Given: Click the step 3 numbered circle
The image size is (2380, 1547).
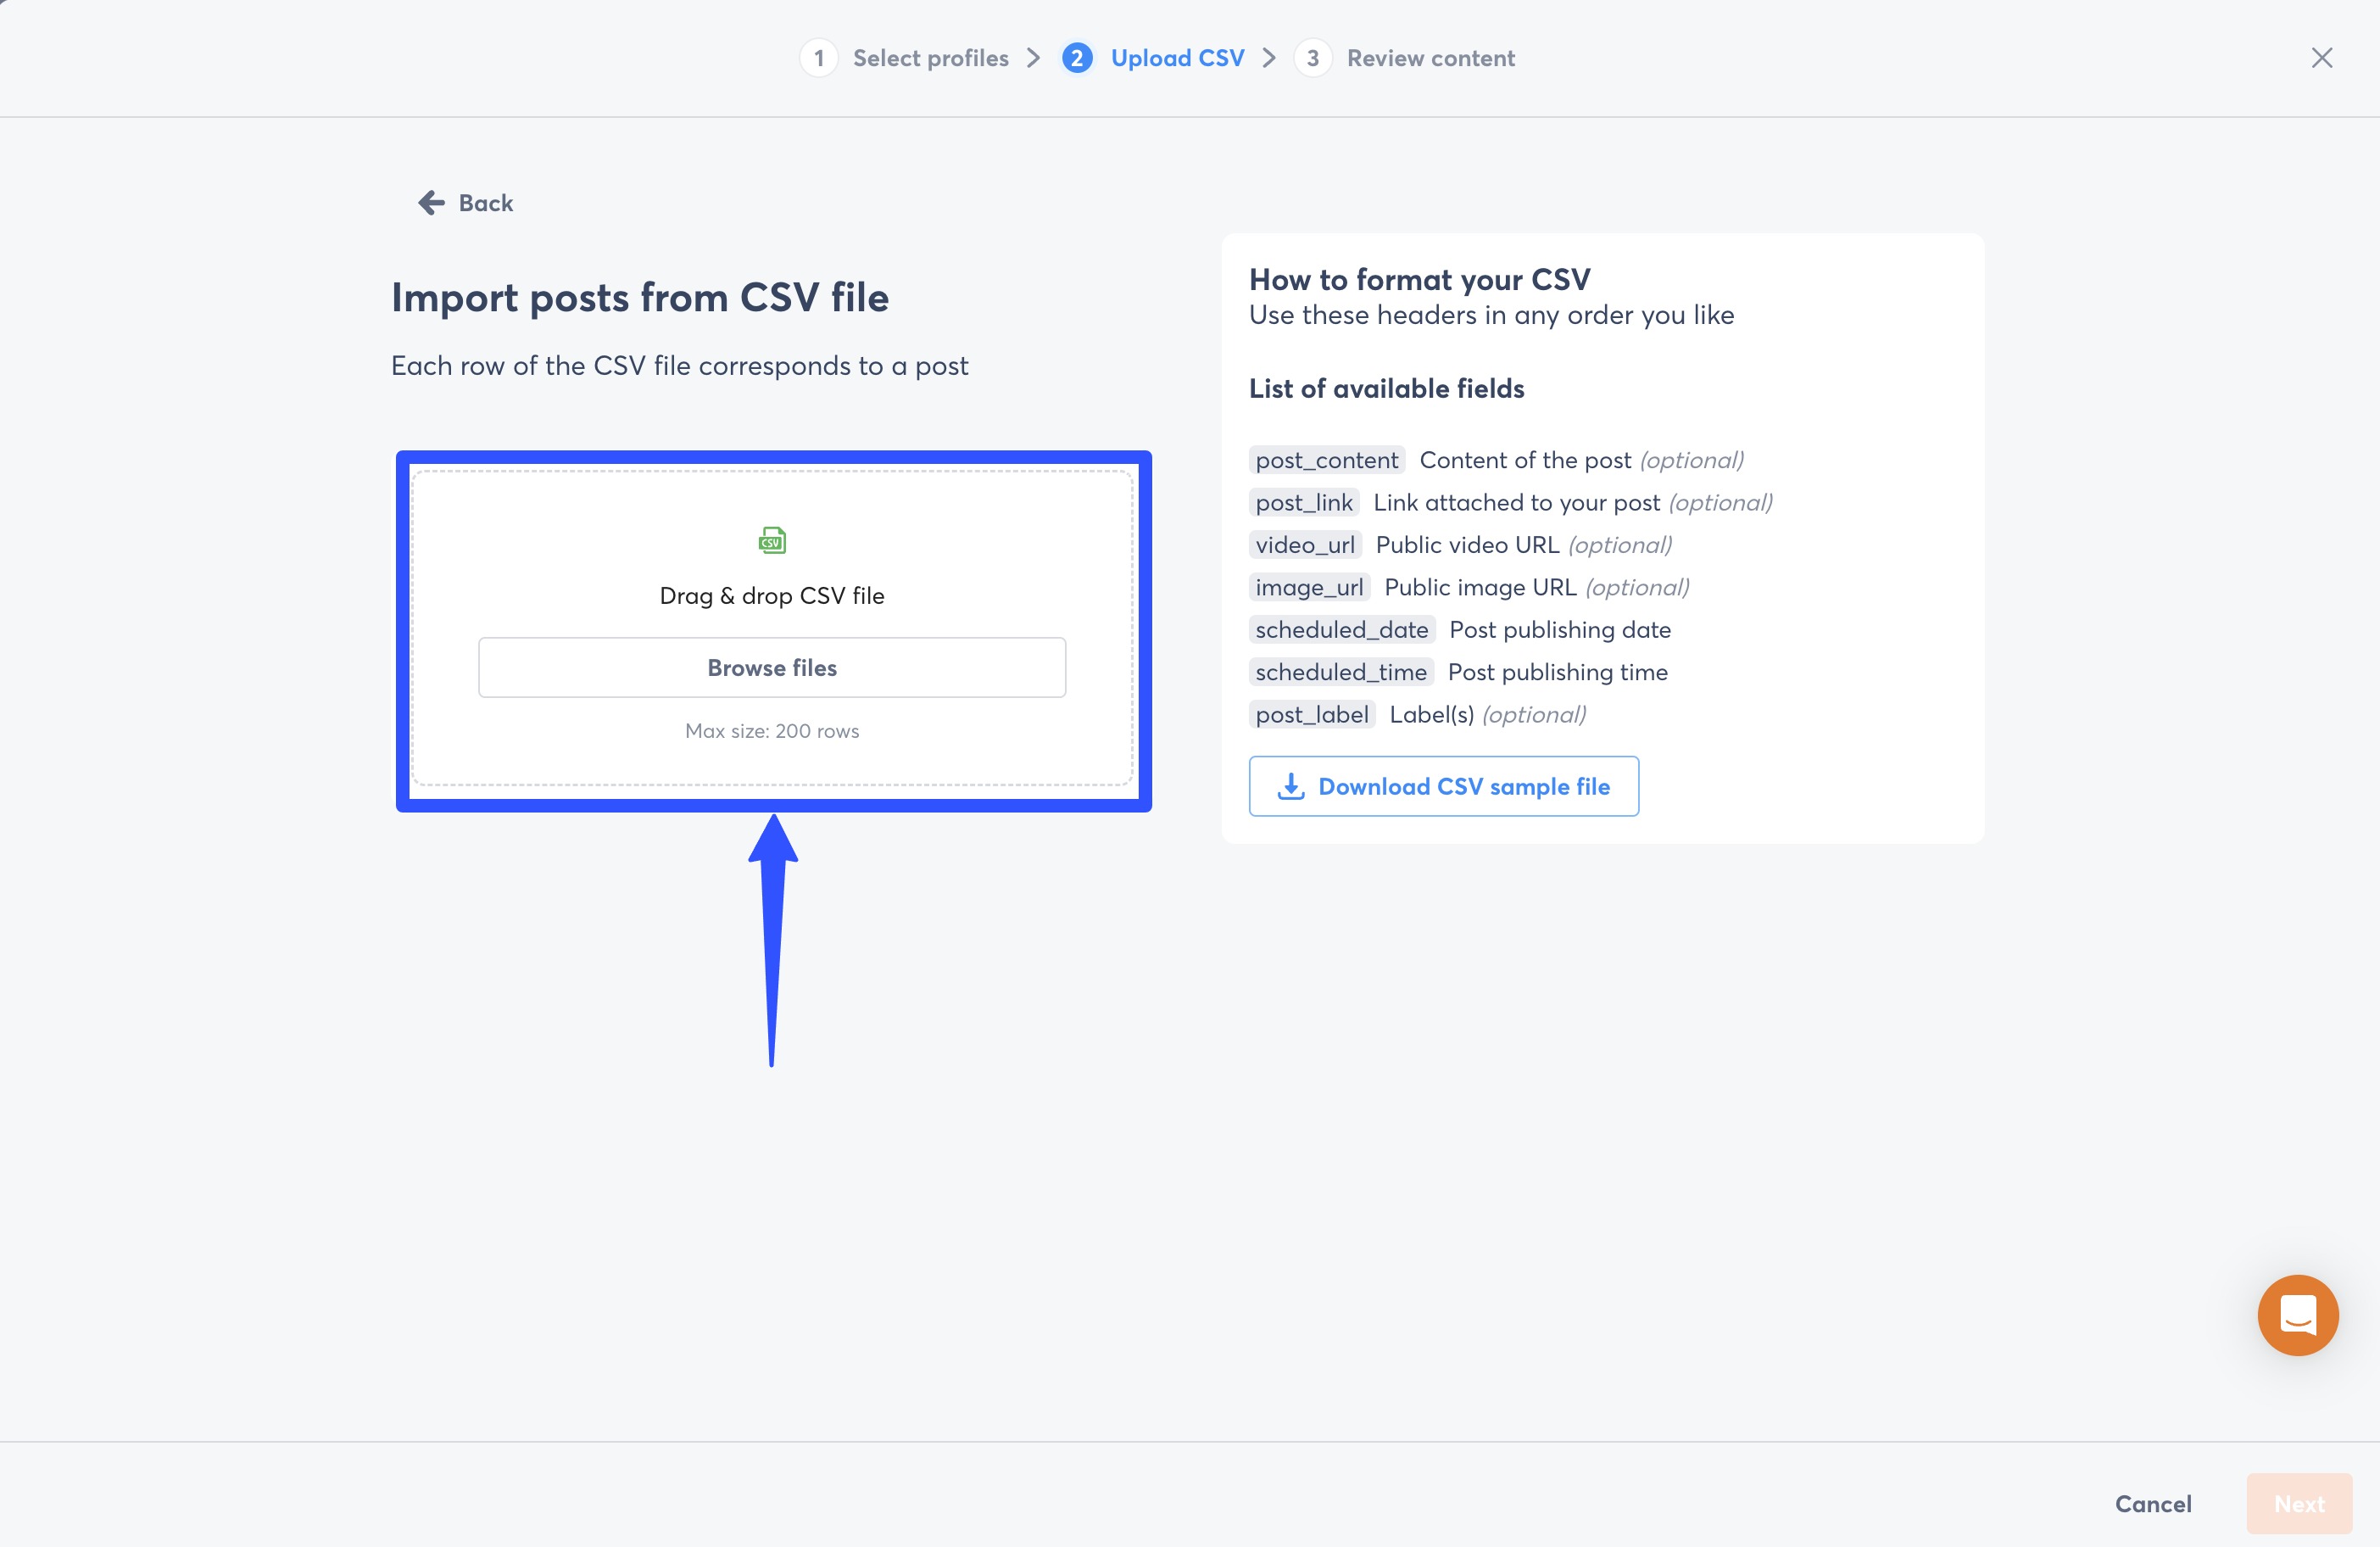Looking at the screenshot, I should [1312, 57].
